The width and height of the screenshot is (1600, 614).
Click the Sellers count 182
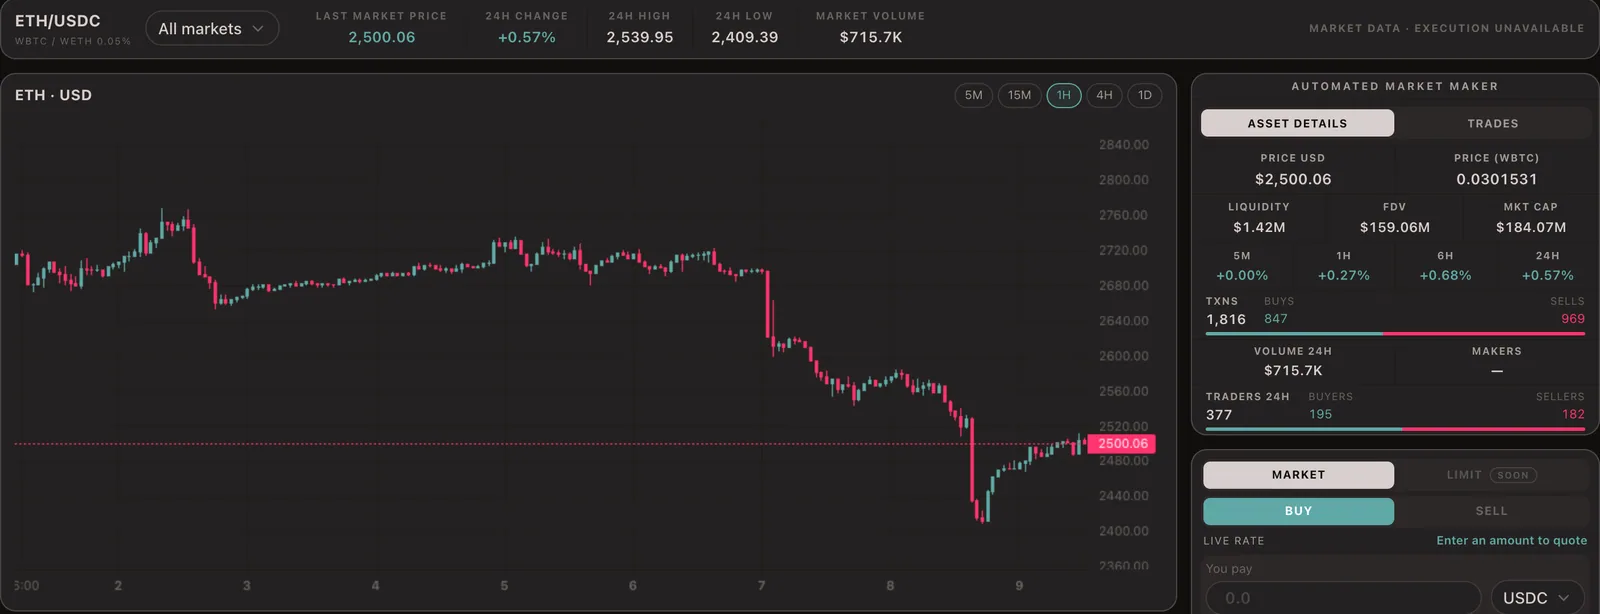click(x=1573, y=414)
